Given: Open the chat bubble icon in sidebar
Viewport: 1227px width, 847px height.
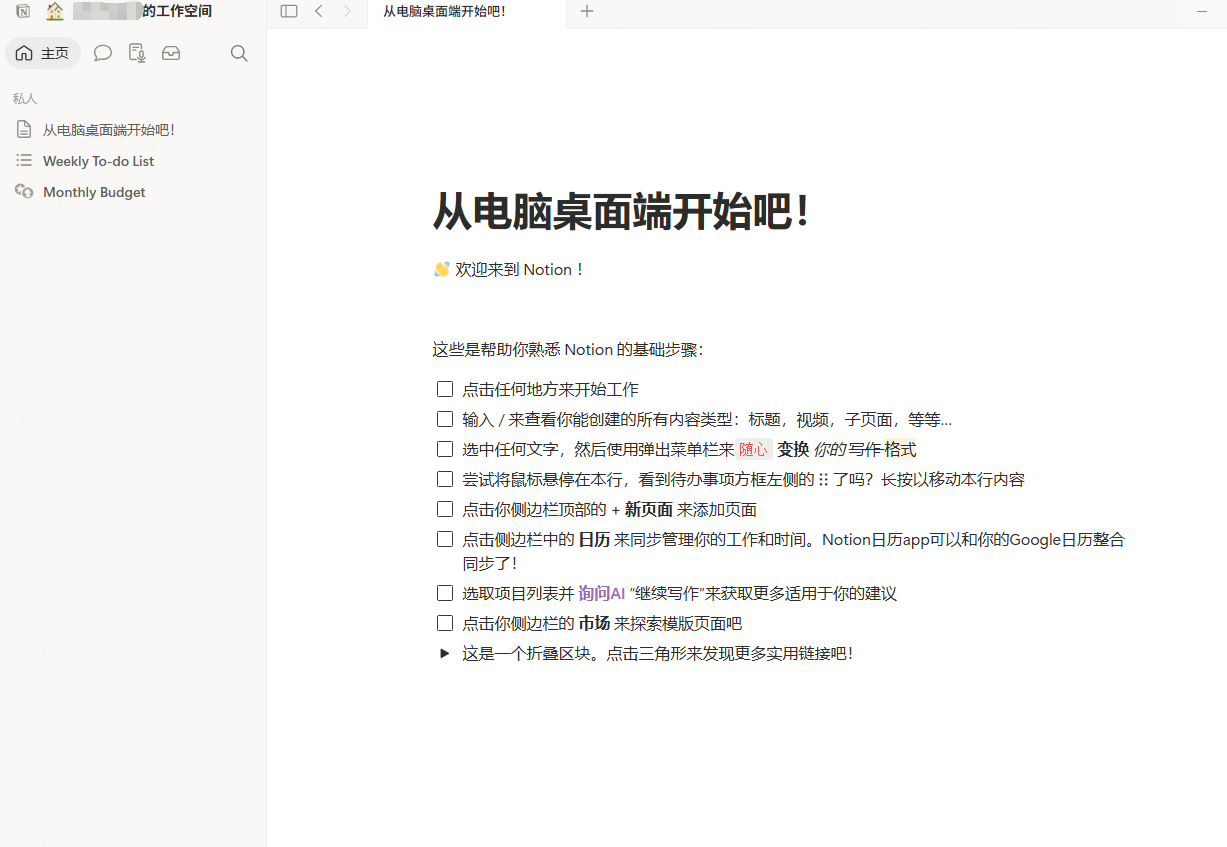Looking at the screenshot, I should tap(102, 53).
